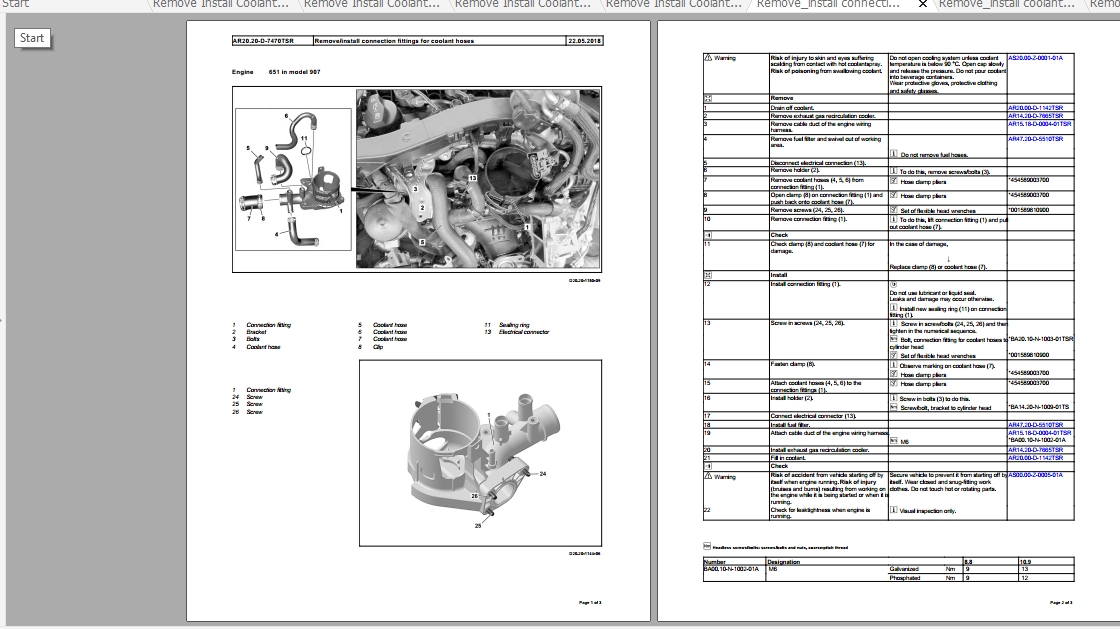Viewport: 1120px width, 629px height.
Task: Click 'Page 1 of 3' footer
Action: [590, 603]
